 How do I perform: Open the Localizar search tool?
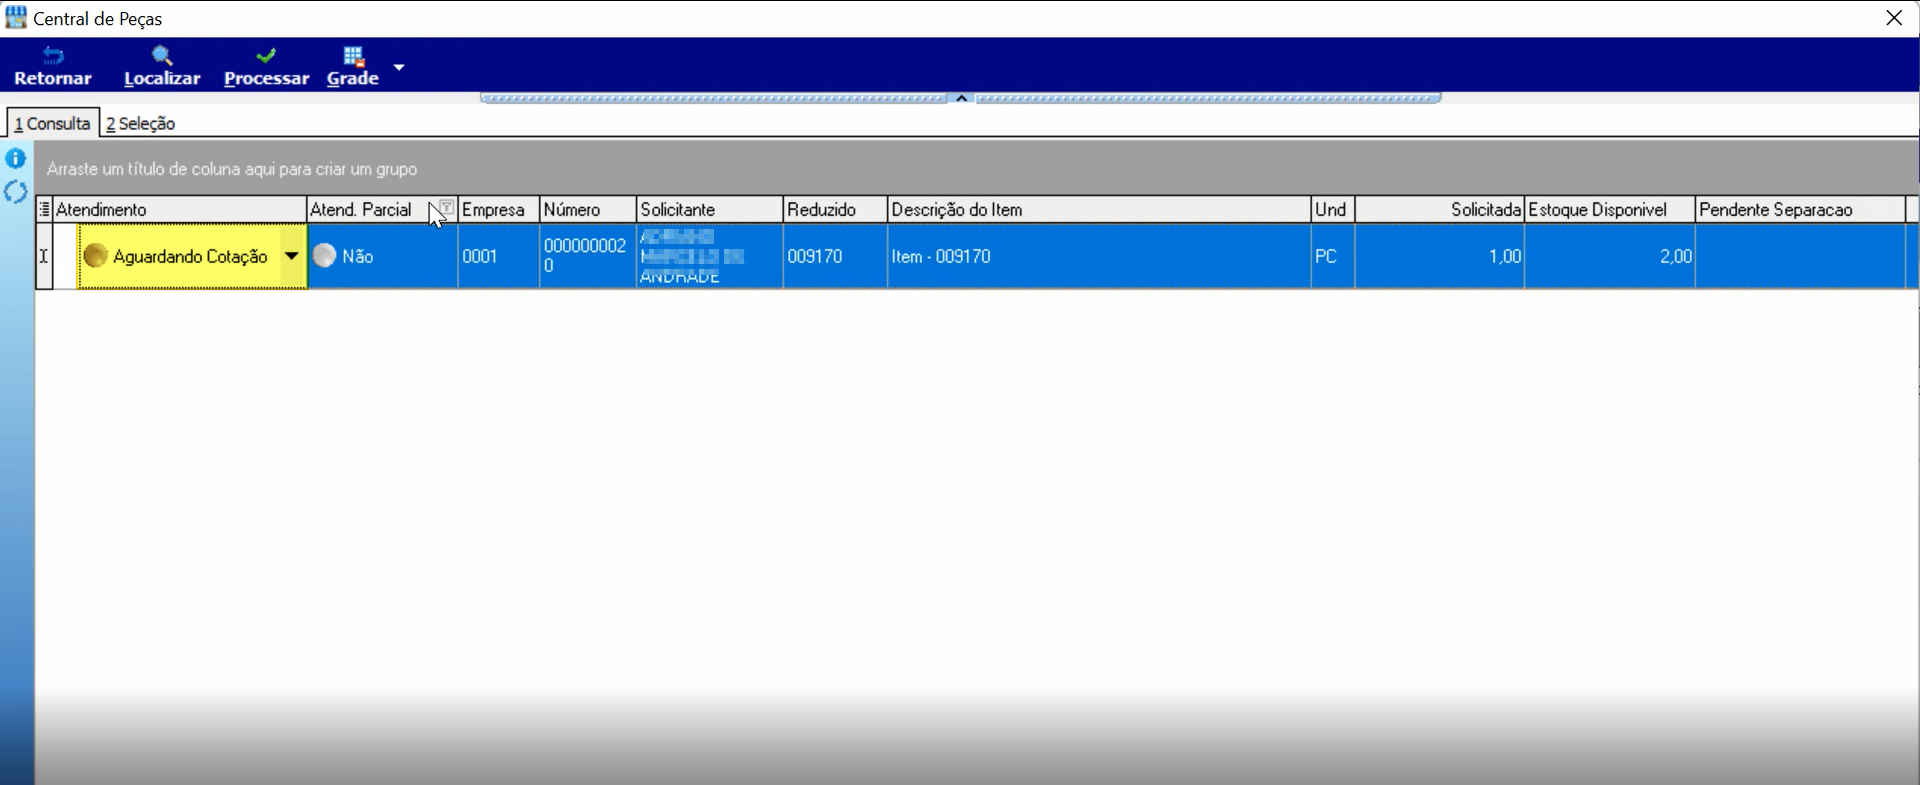[x=162, y=66]
